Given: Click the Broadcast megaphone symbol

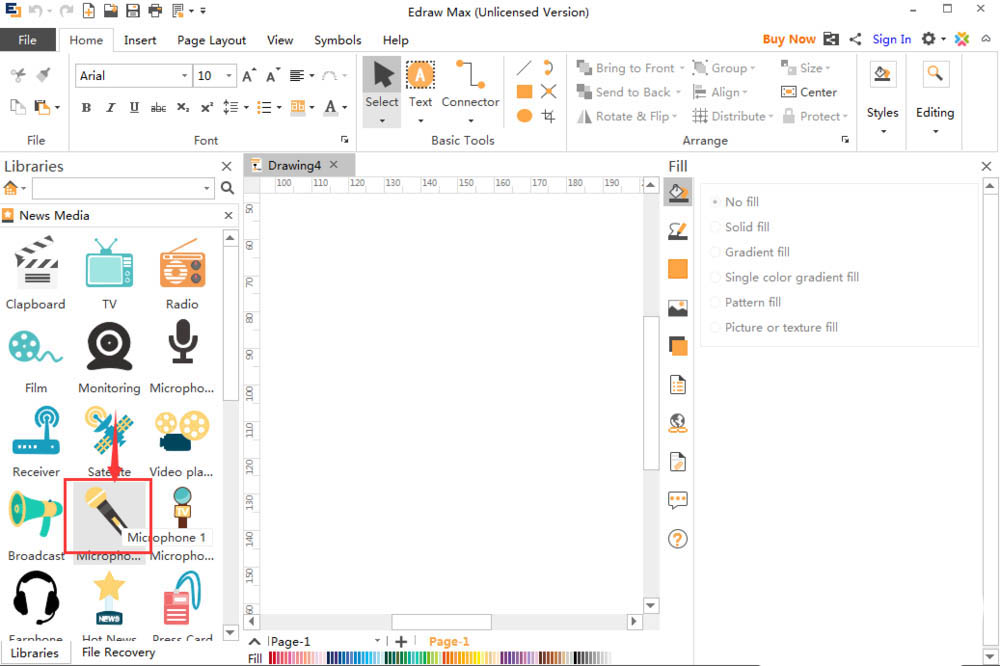Looking at the screenshot, I should pyautogui.click(x=35, y=514).
